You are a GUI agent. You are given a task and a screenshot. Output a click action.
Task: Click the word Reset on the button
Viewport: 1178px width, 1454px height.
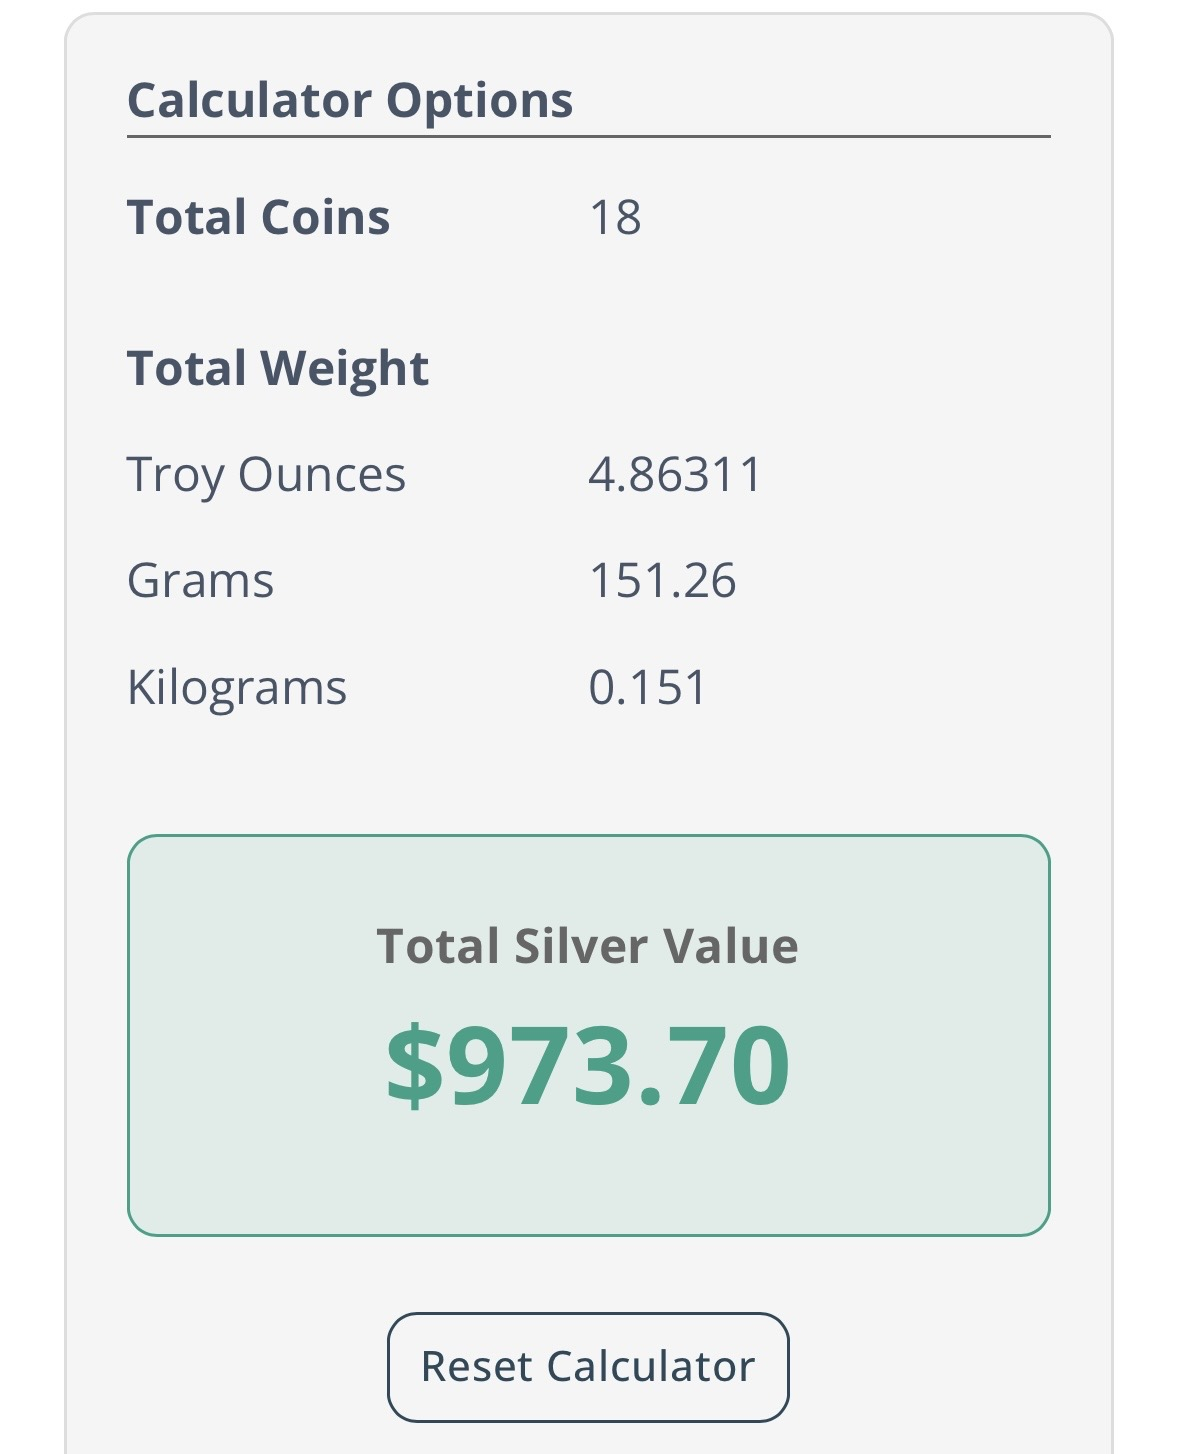coord(476,1366)
